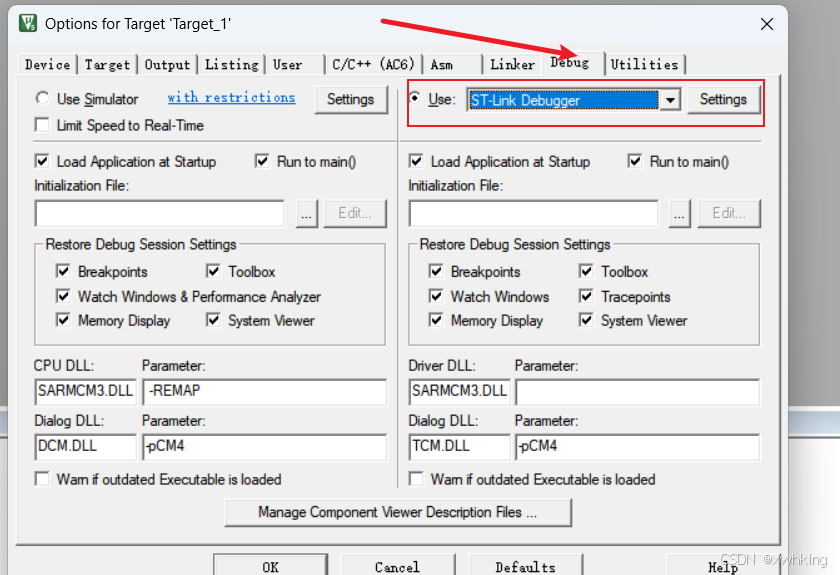
Task: Click debugger Edit... button
Action: click(729, 214)
